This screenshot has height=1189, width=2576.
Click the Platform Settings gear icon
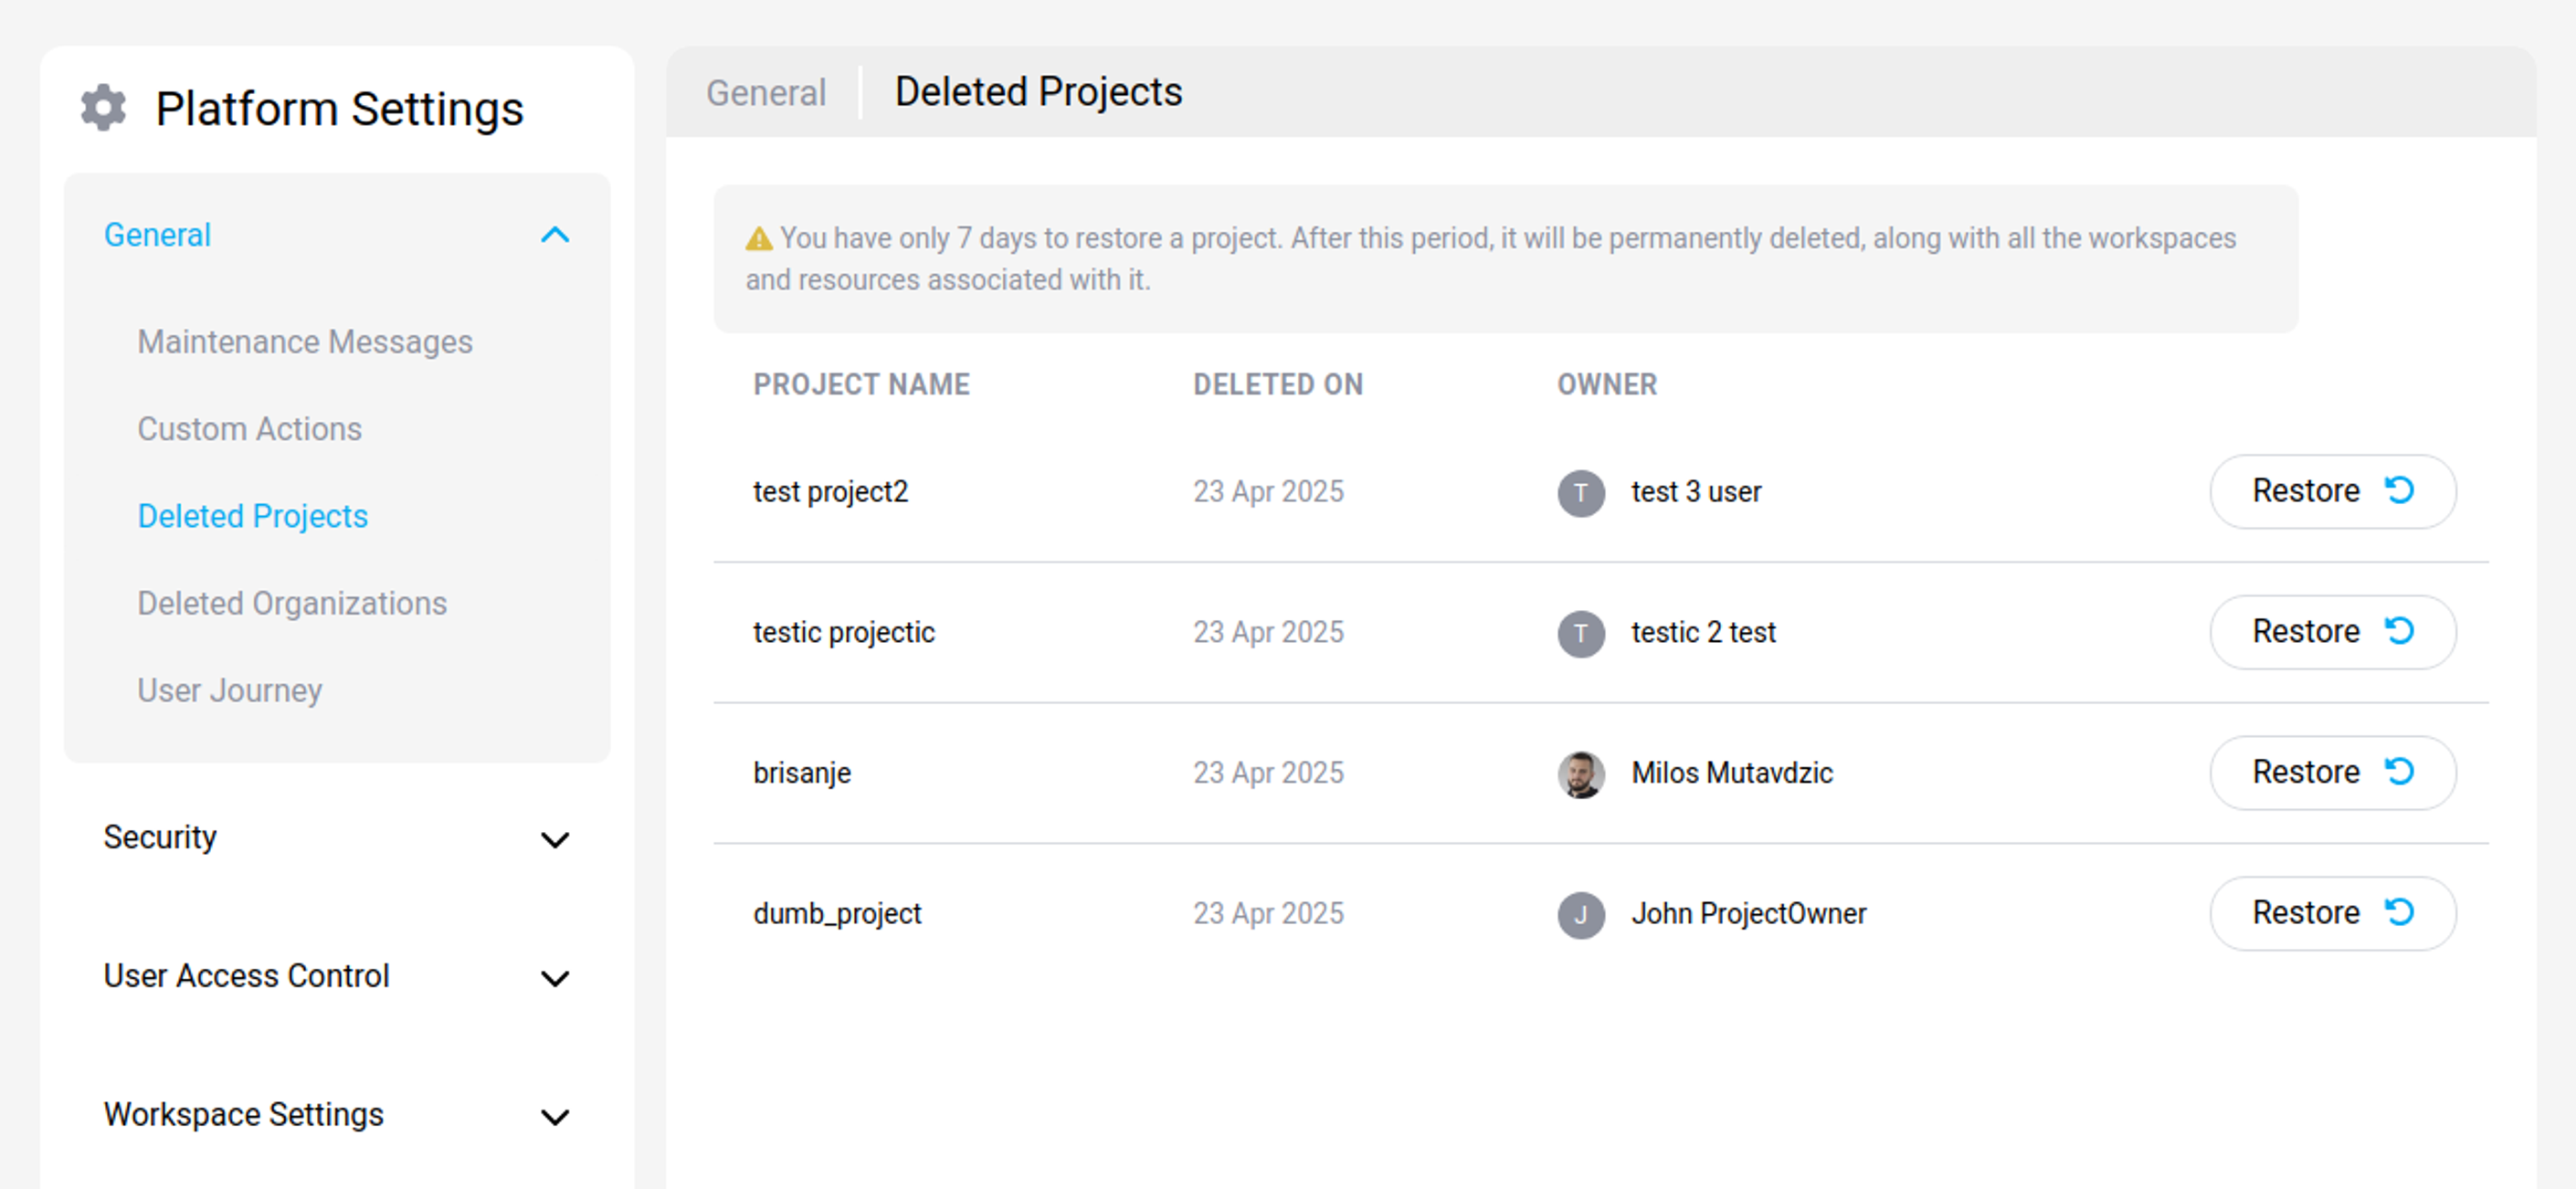tap(103, 108)
